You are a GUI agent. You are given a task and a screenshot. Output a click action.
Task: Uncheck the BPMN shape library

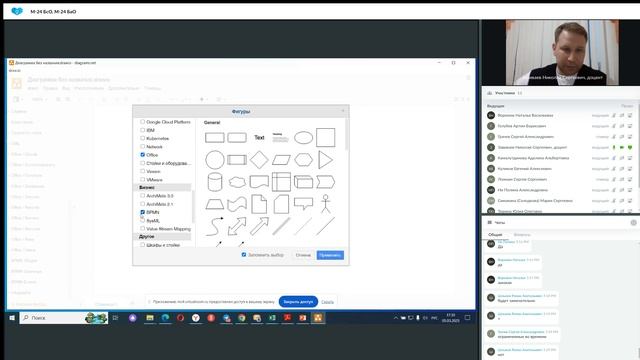tap(142, 212)
